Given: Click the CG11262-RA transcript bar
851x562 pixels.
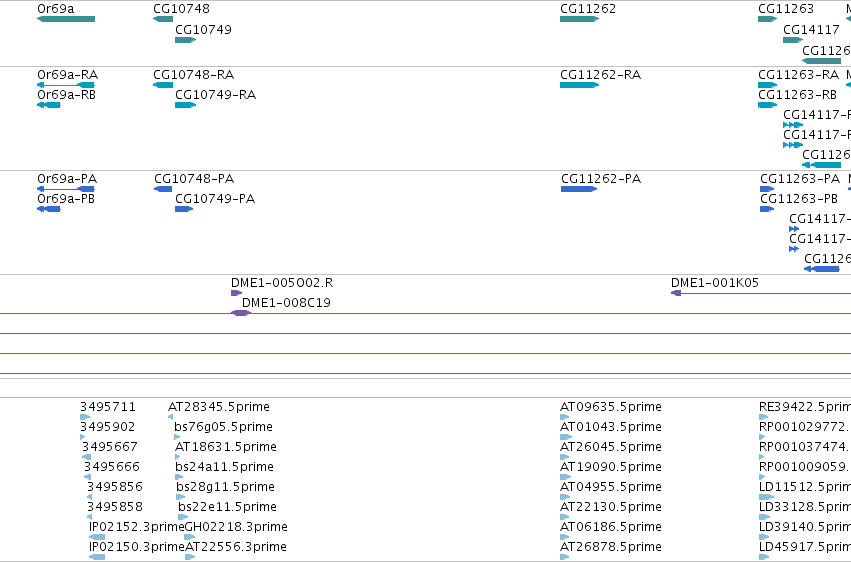Looking at the screenshot, I should pos(579,85).
